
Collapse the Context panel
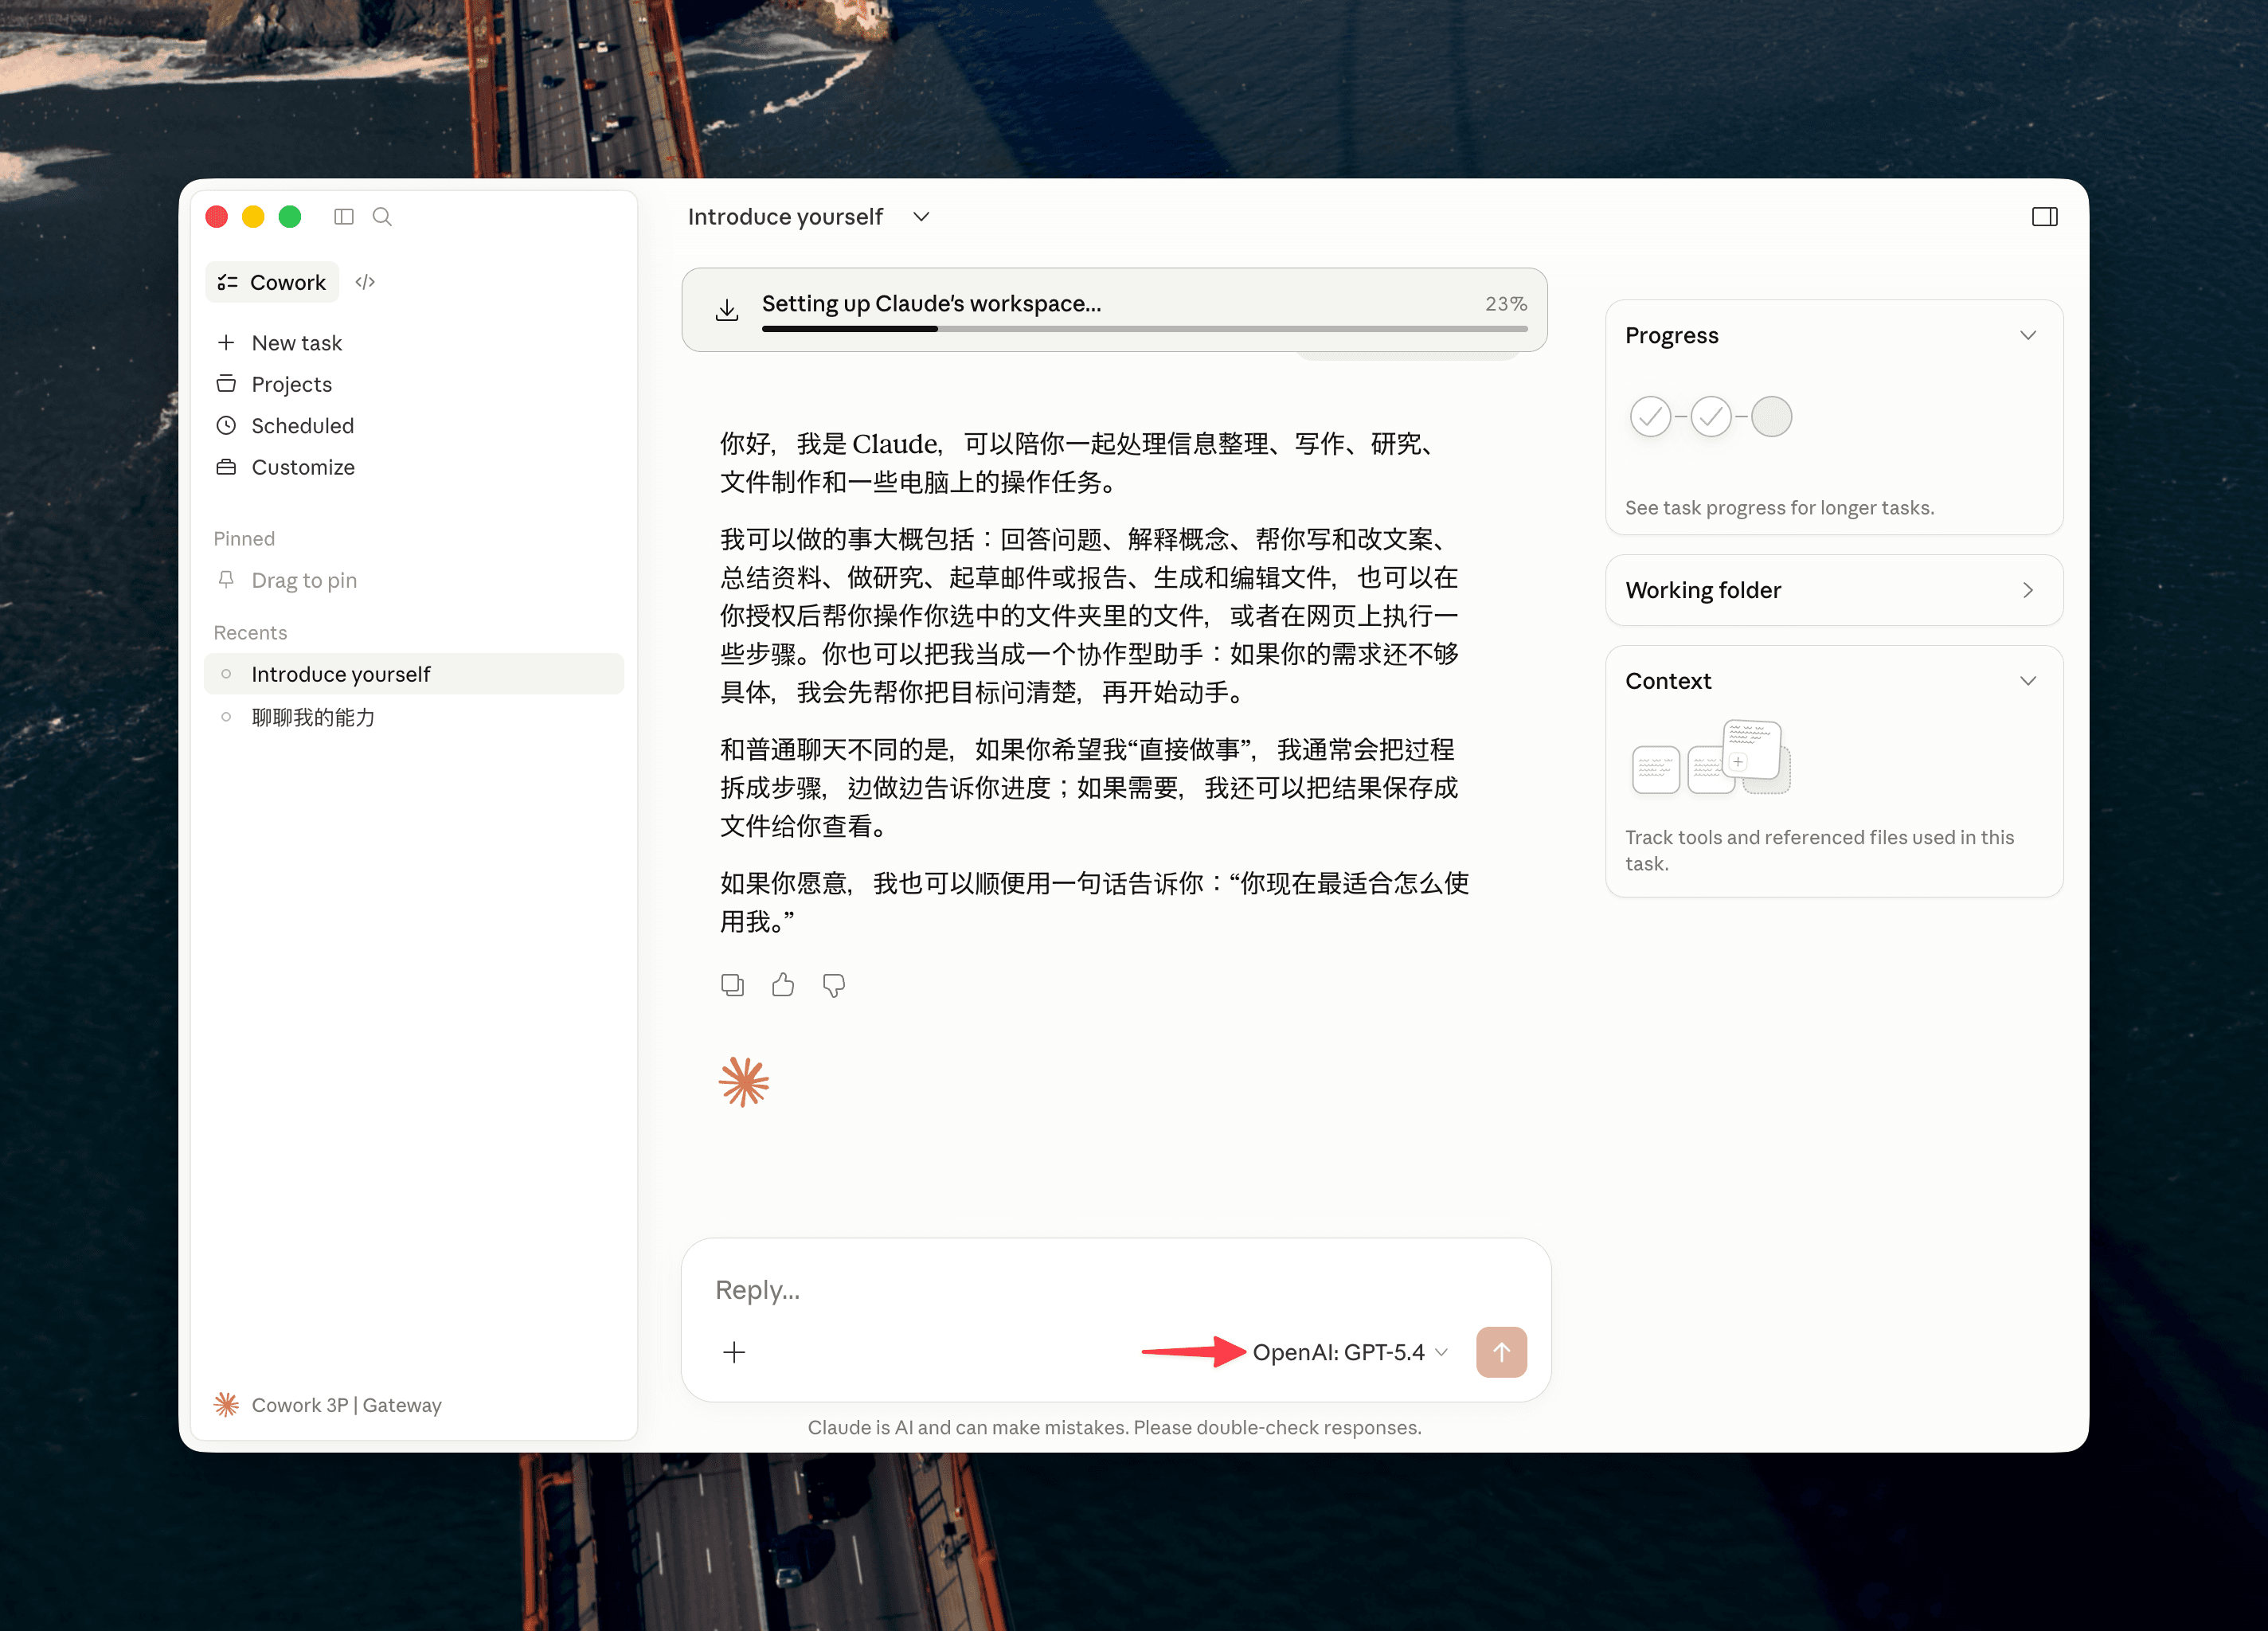click(2027, 681)
